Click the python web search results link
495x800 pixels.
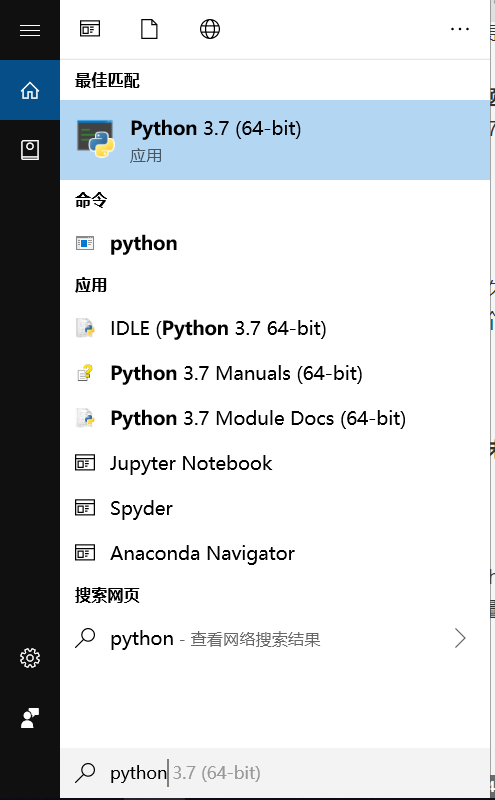coord(275,638)
